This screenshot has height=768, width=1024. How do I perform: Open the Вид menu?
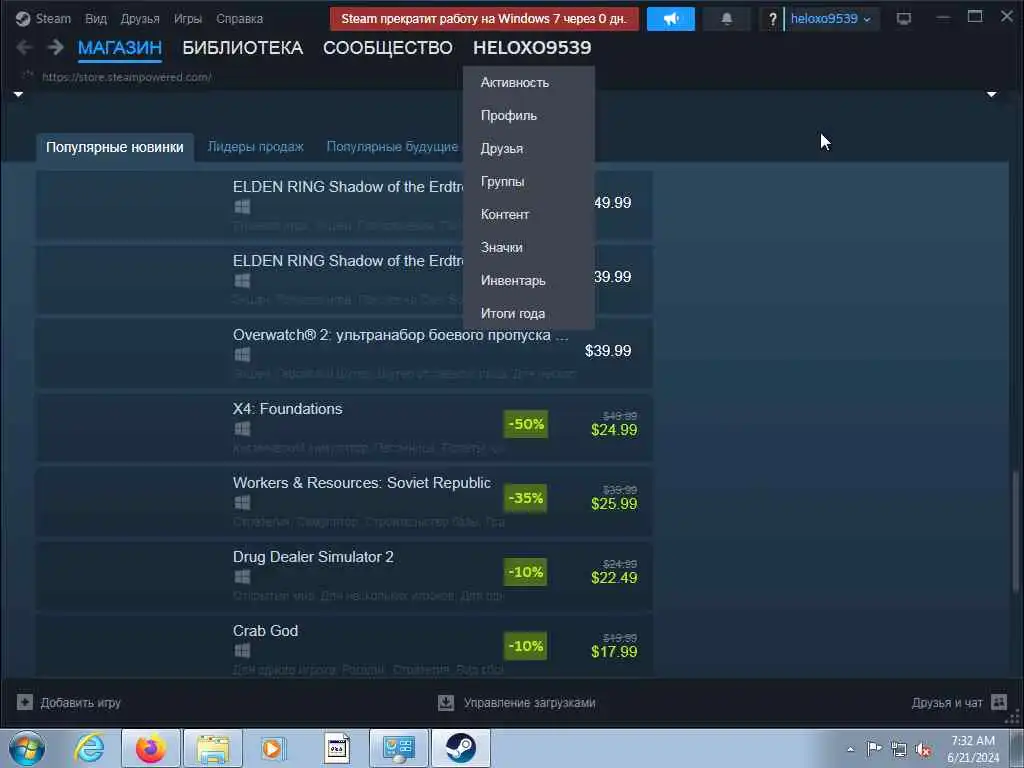point(95,18)
